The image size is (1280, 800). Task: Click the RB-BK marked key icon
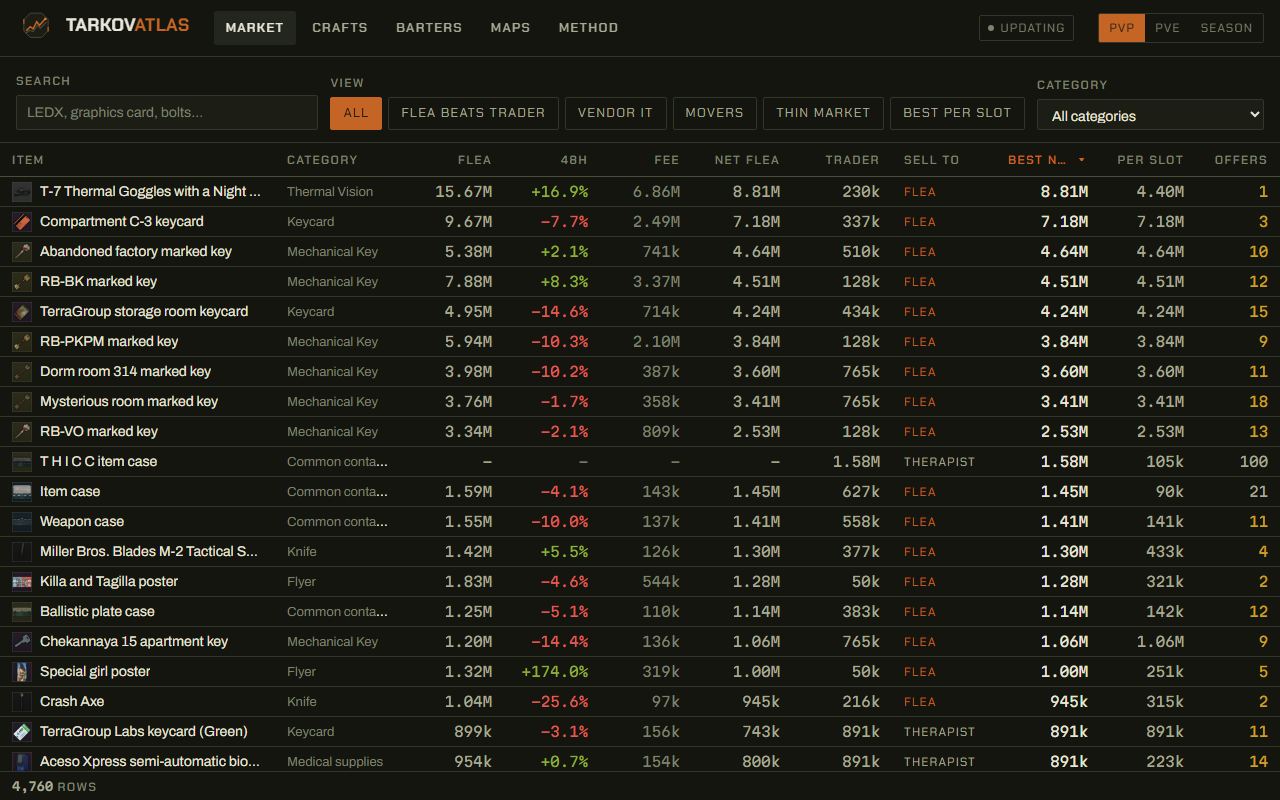22,281
